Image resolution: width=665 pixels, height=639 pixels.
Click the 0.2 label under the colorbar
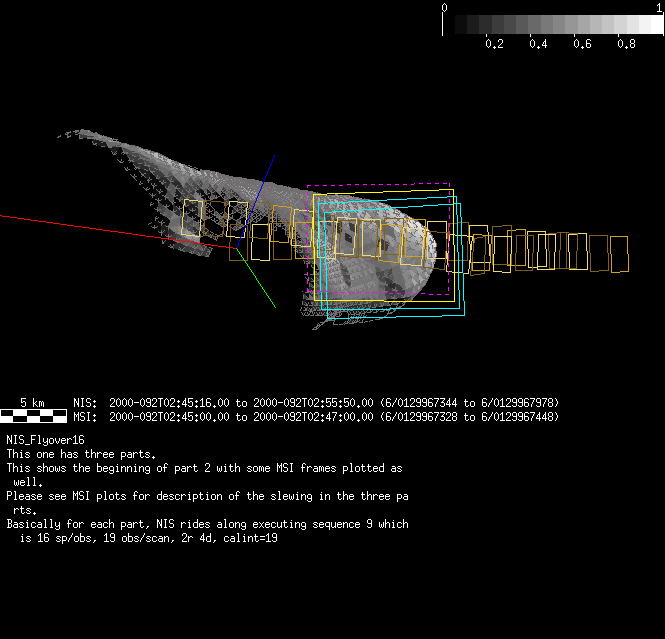pos(494,44)
